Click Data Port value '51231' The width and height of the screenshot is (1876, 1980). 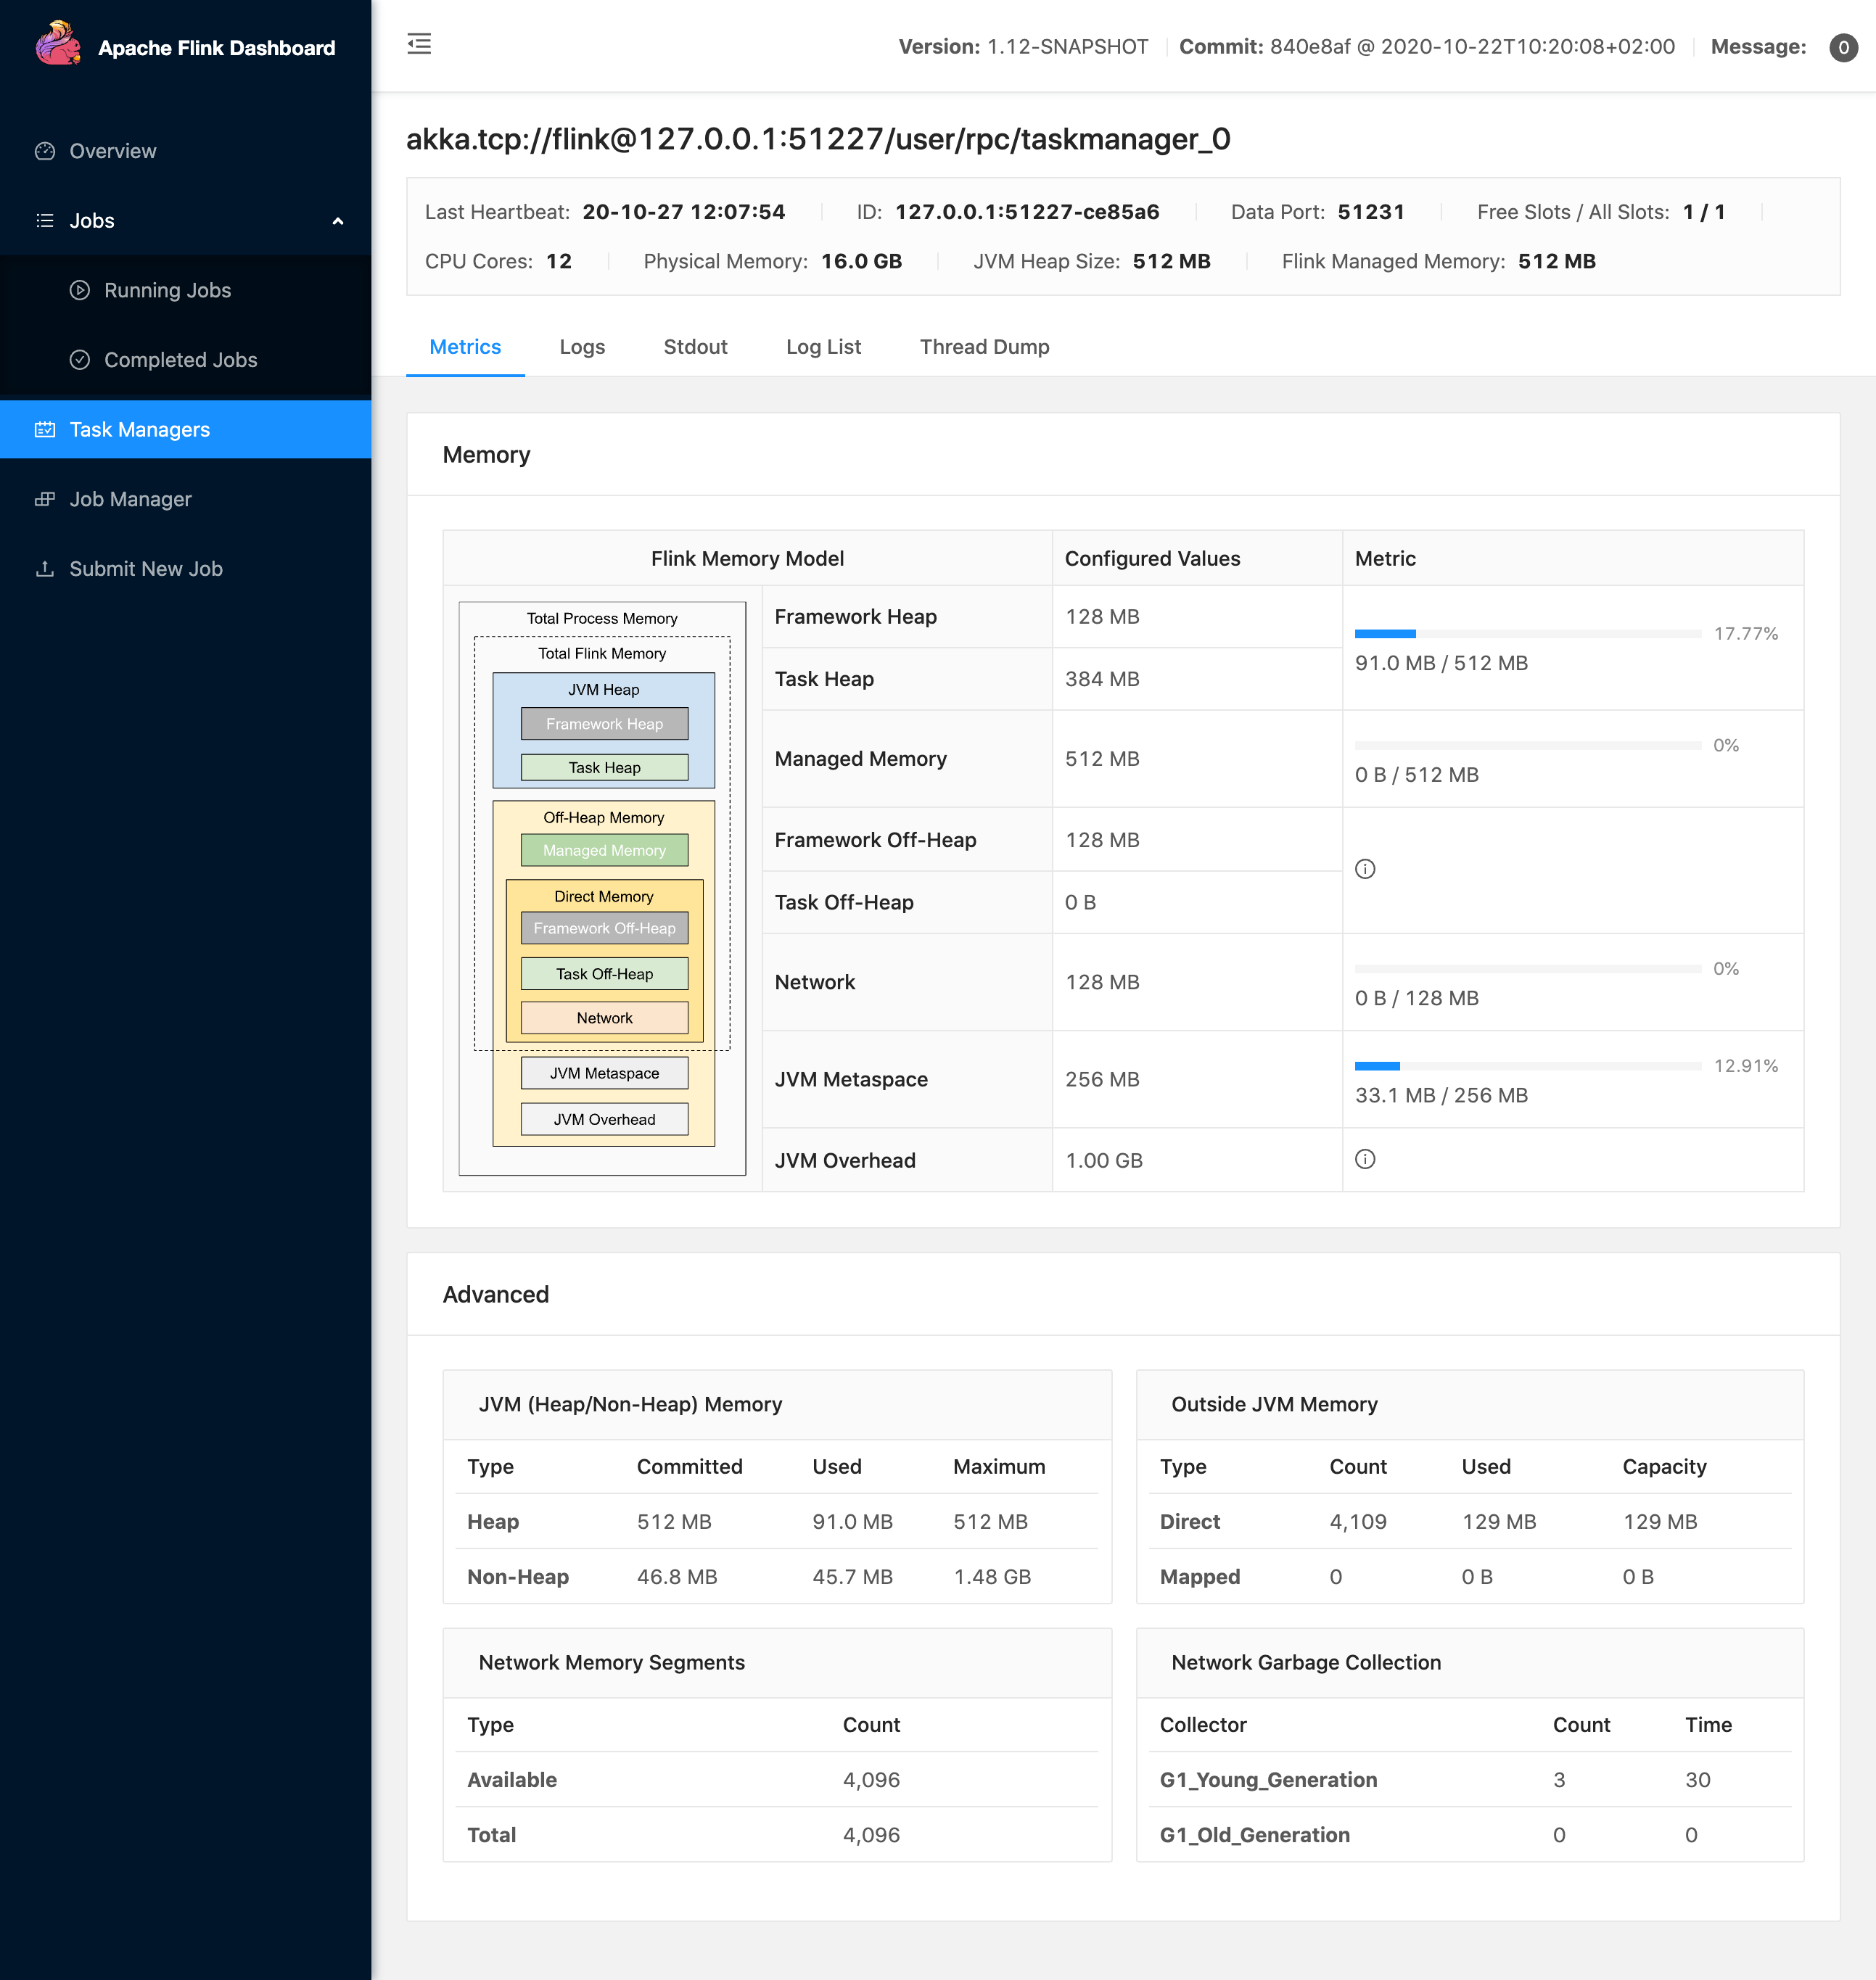(x=1371, y=212)
